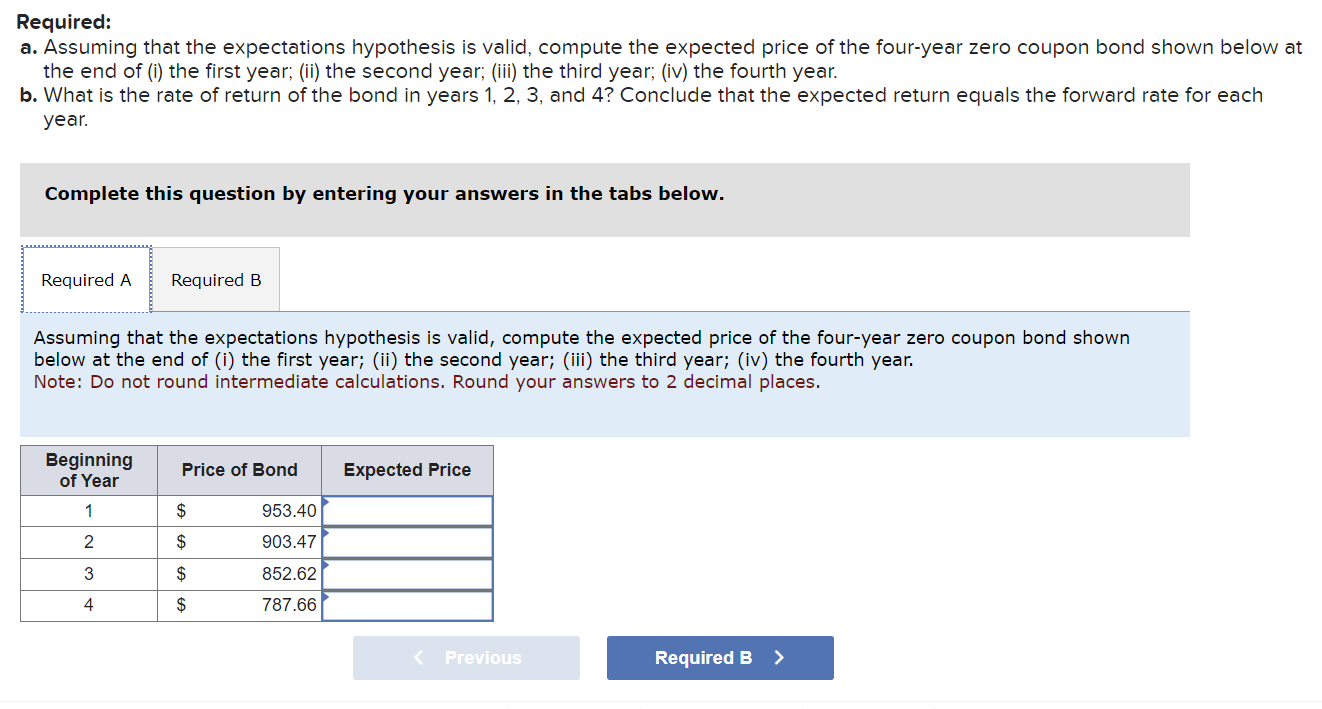Select the Price of Bond column header
Viewport: 1322px width, 709px height.
pyautogui.click(x=239, y=469)
